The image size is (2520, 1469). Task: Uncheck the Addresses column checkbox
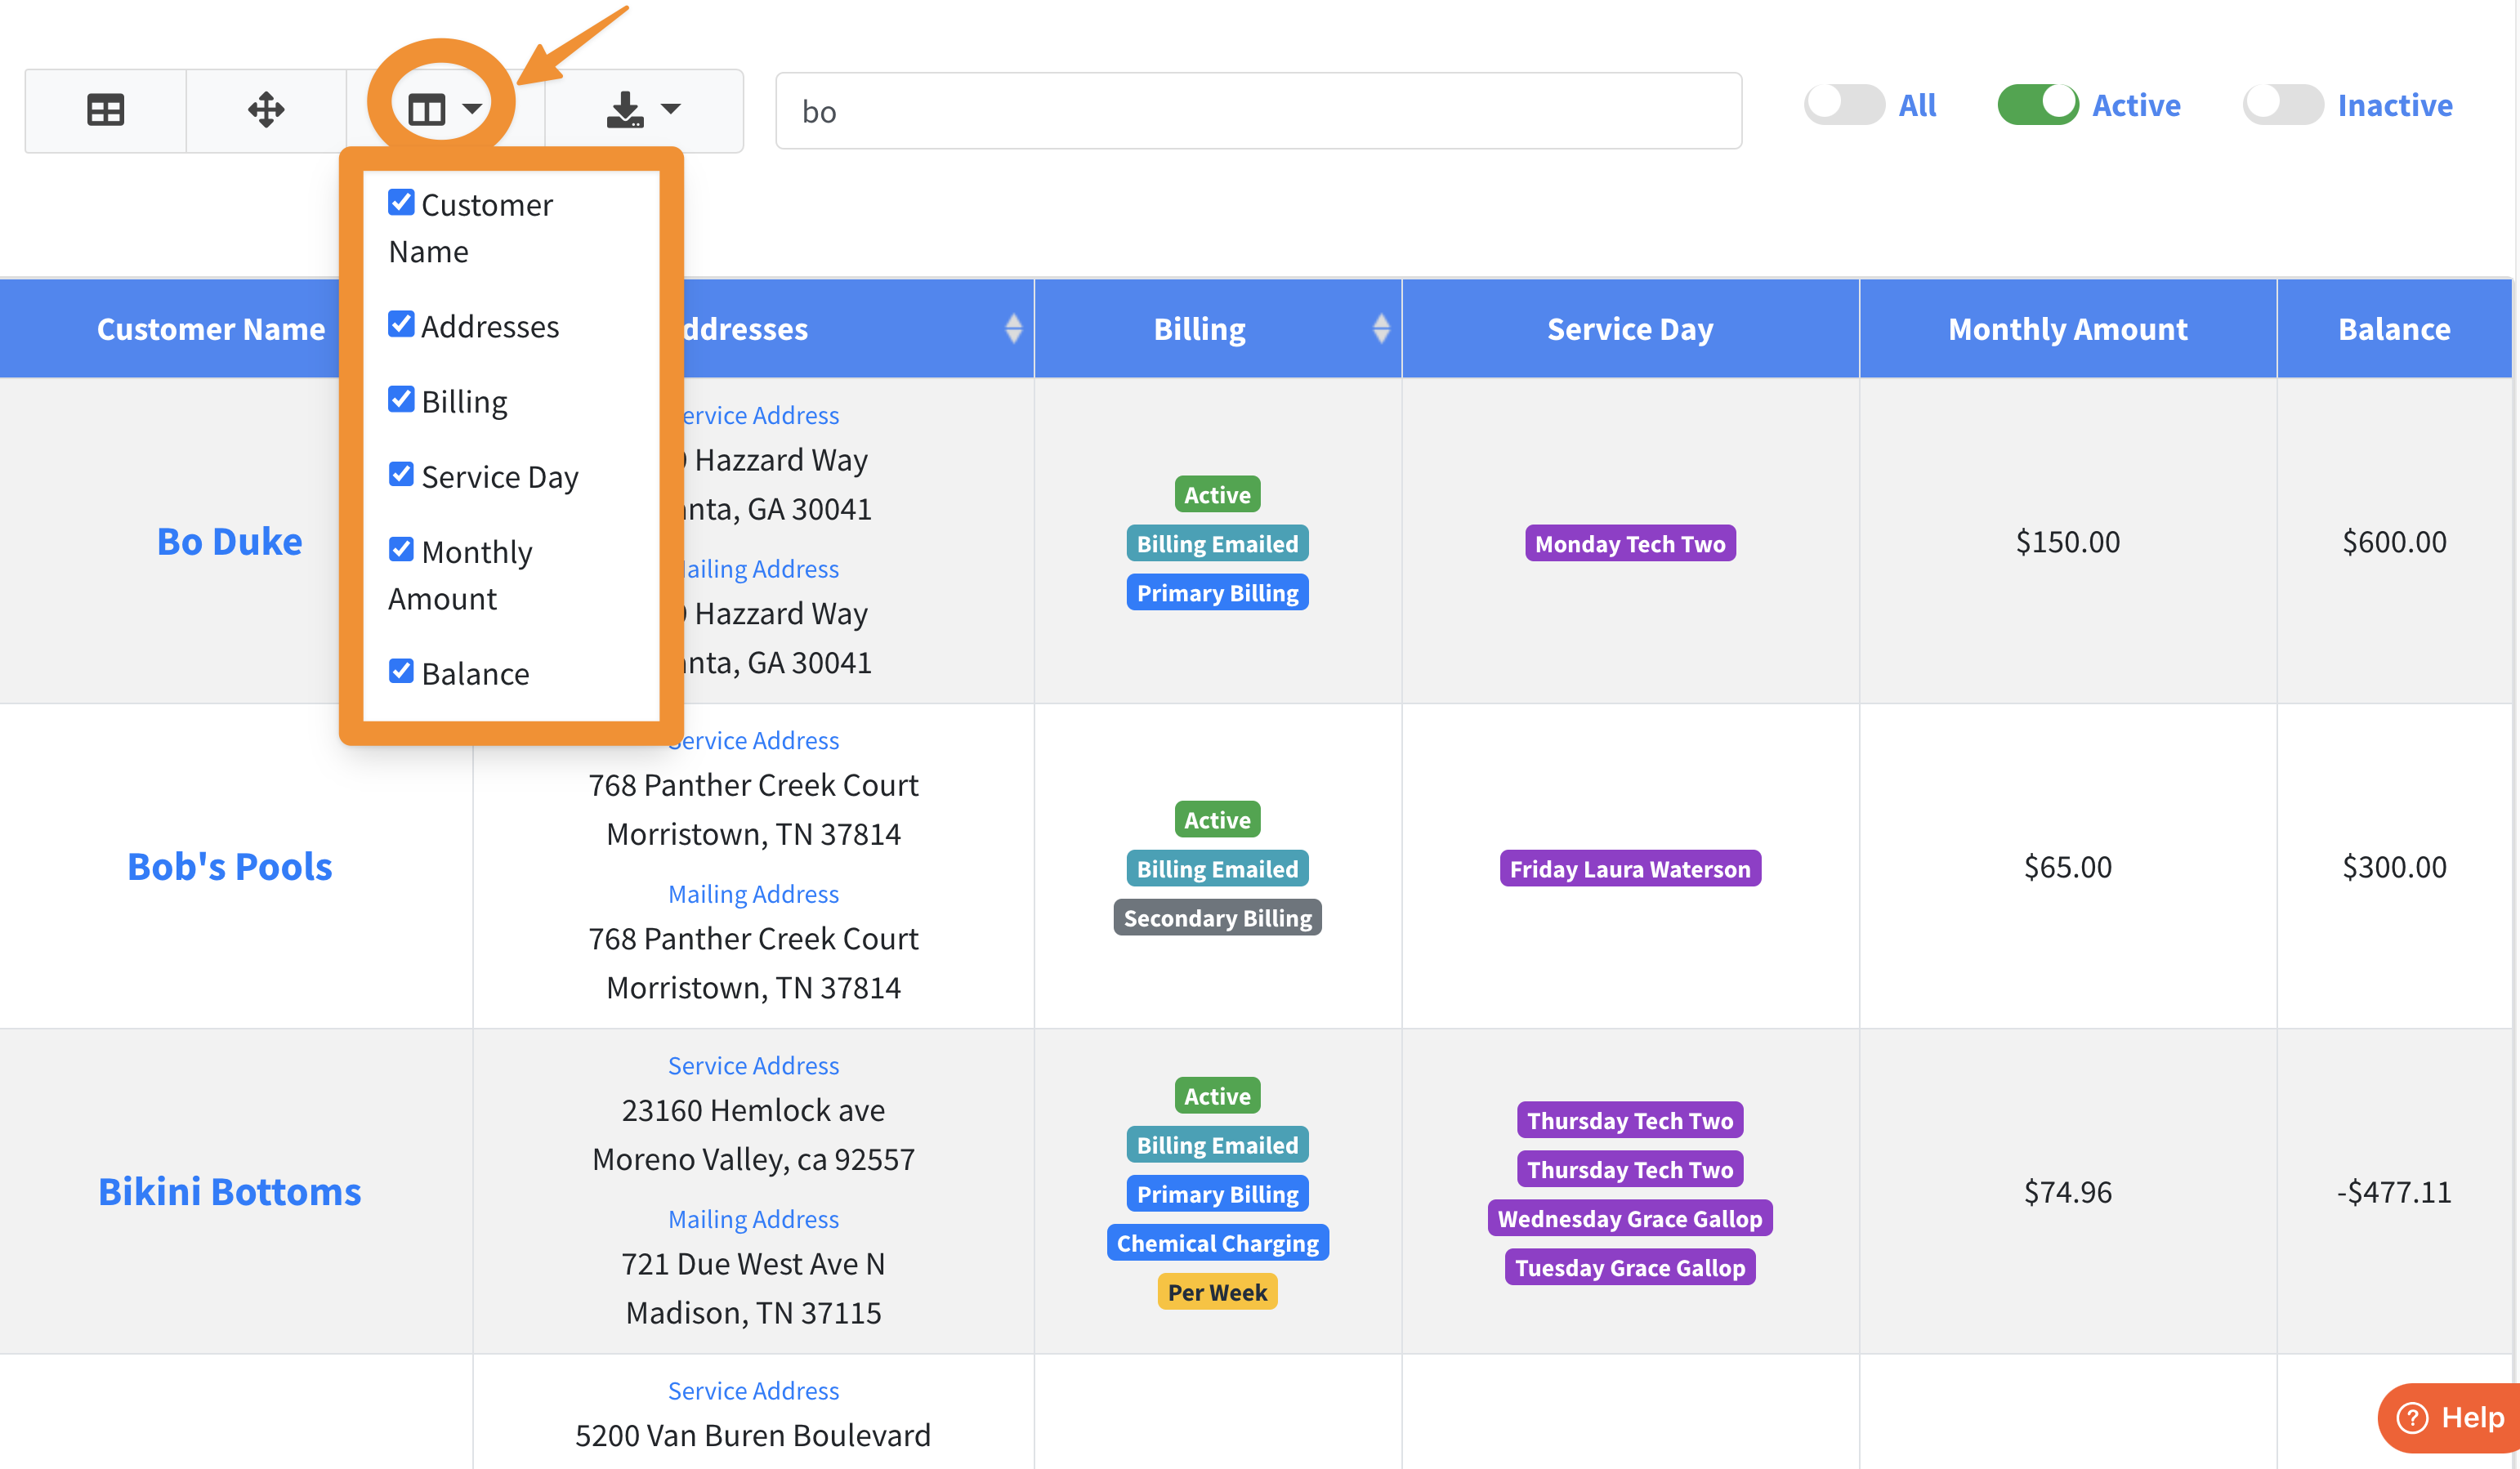(401, 325)
